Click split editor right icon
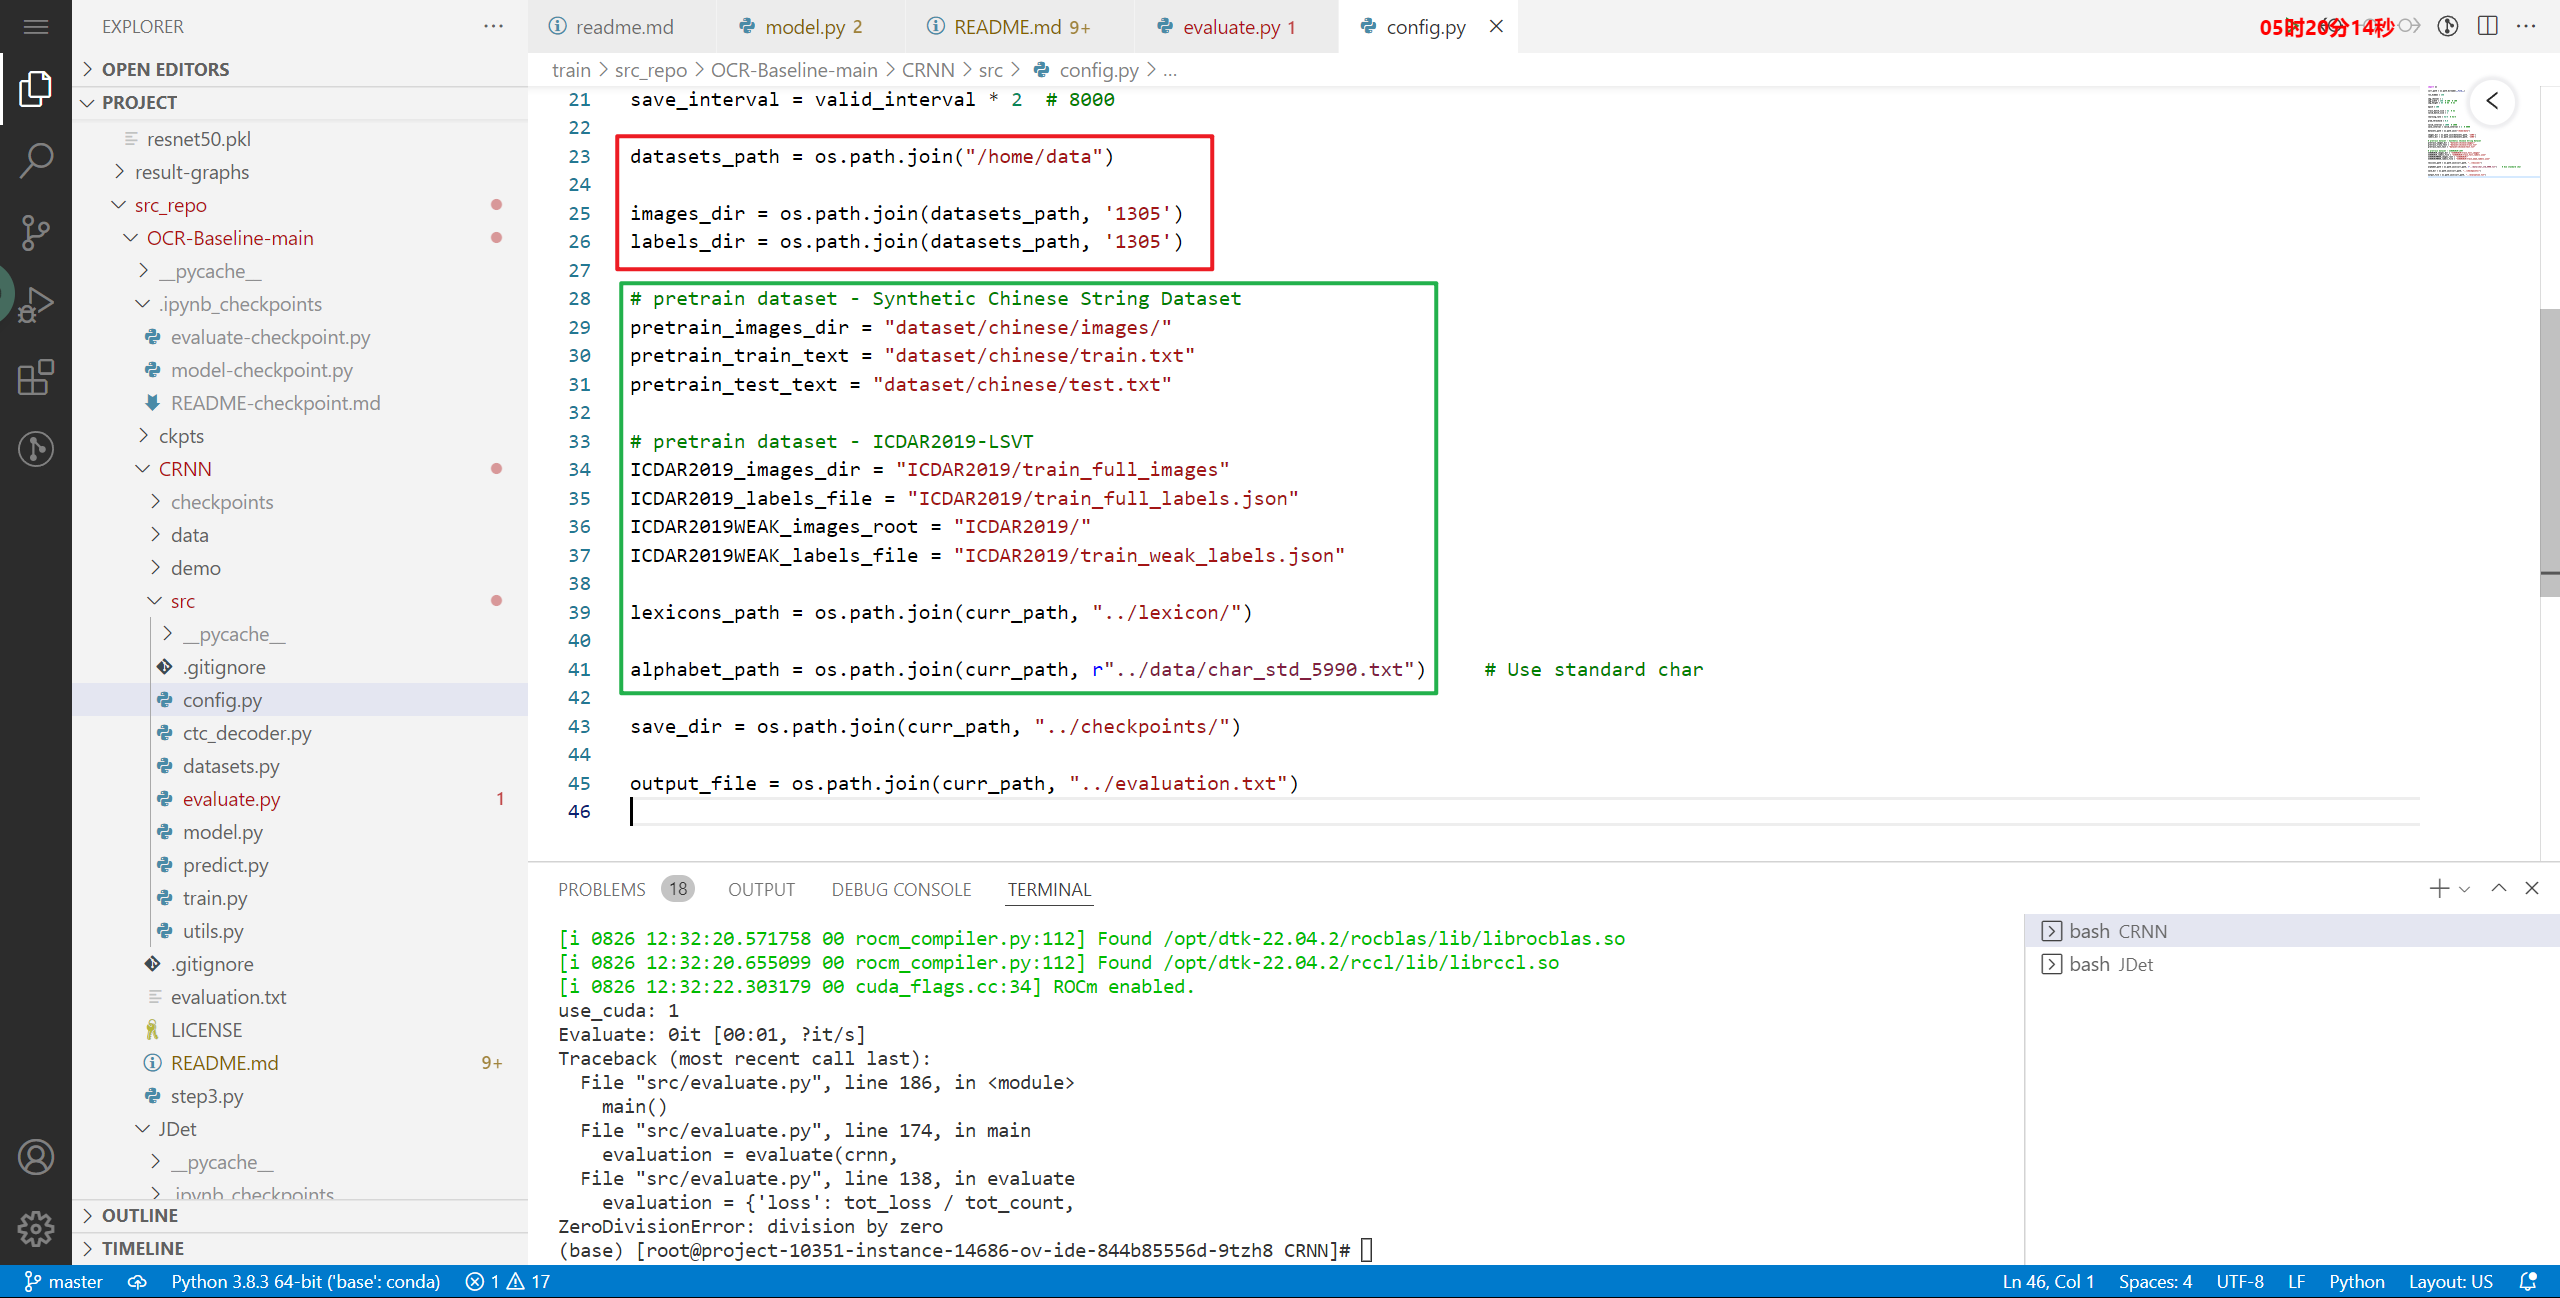 (2488, 26)
